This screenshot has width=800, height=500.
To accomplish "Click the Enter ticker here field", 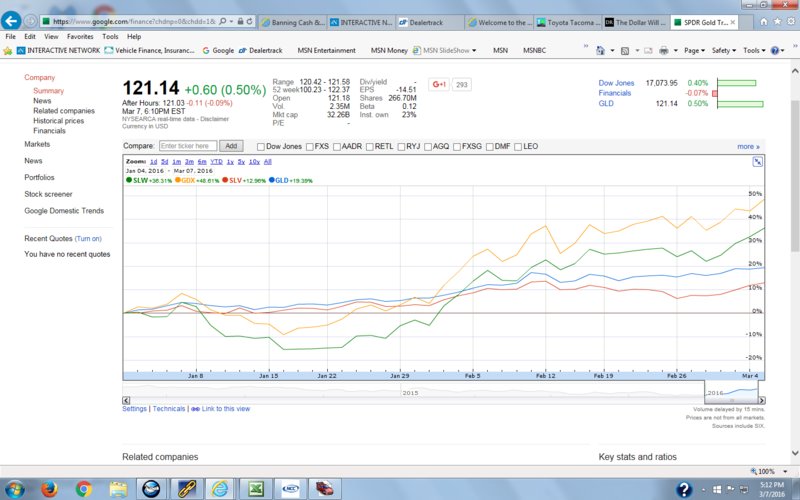I will (188, 146).
